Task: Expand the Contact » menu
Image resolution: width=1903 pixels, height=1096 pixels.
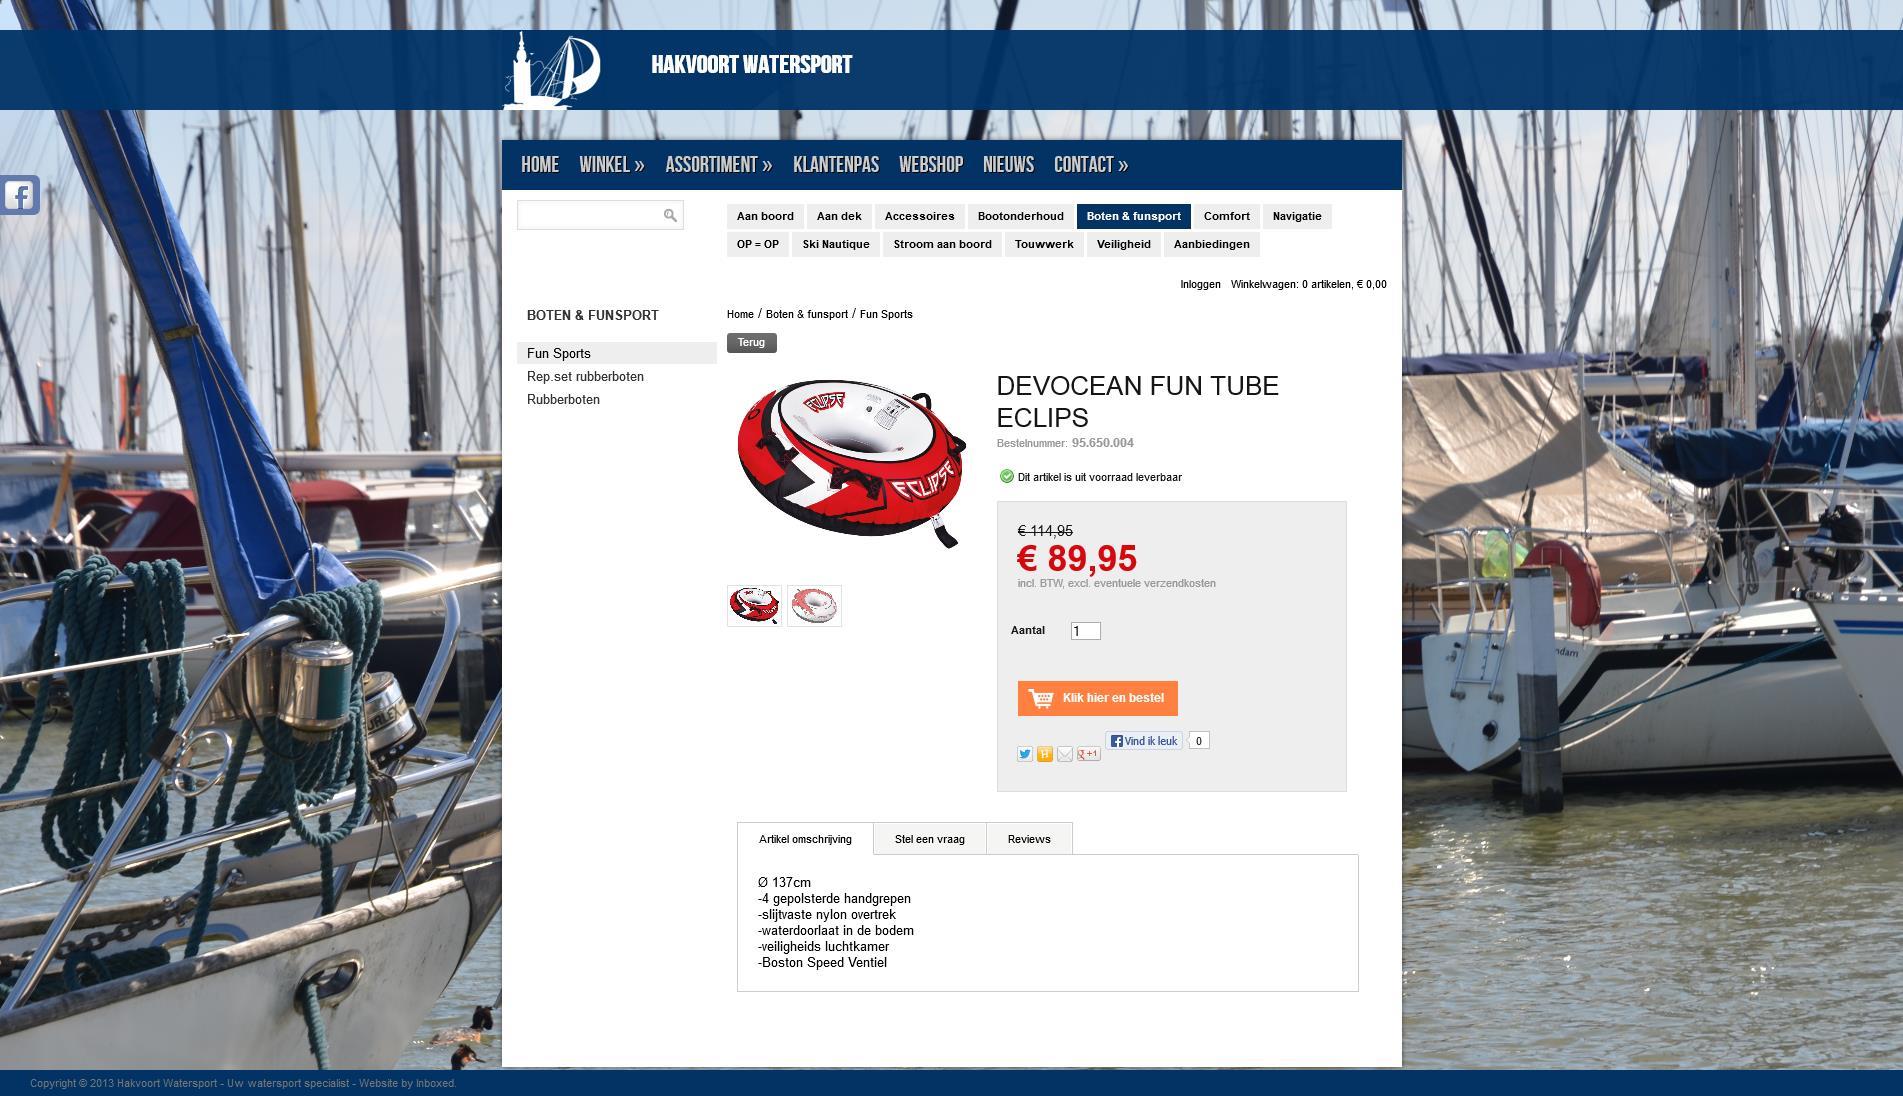Action: click(x=1091, y=165)
